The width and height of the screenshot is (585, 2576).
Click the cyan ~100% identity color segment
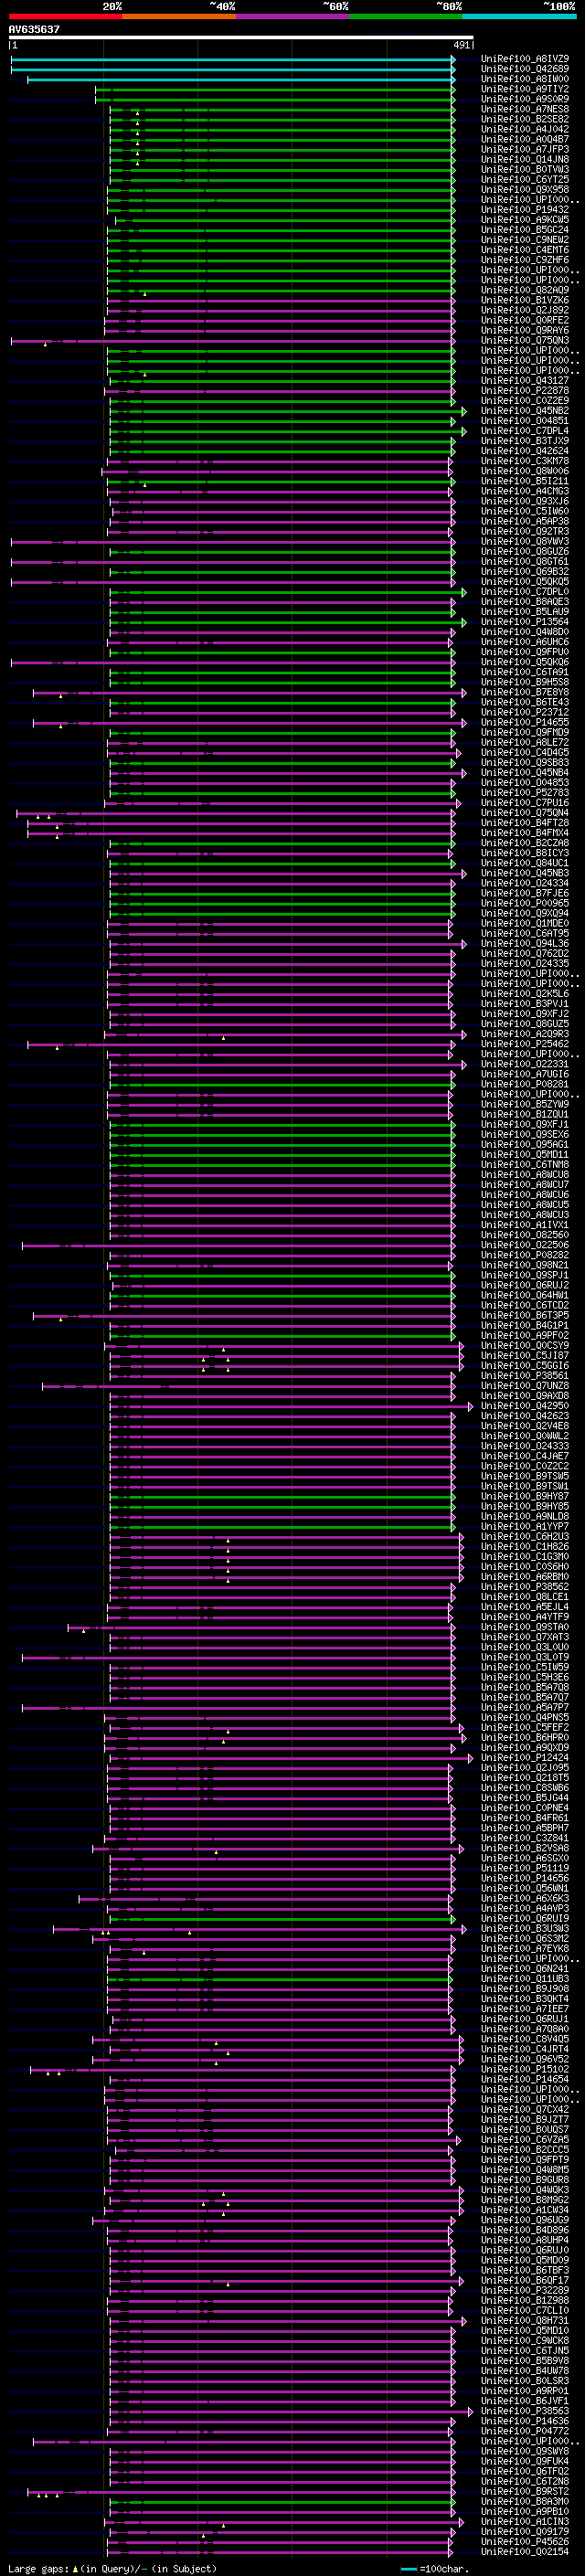[x=519, y=16]
